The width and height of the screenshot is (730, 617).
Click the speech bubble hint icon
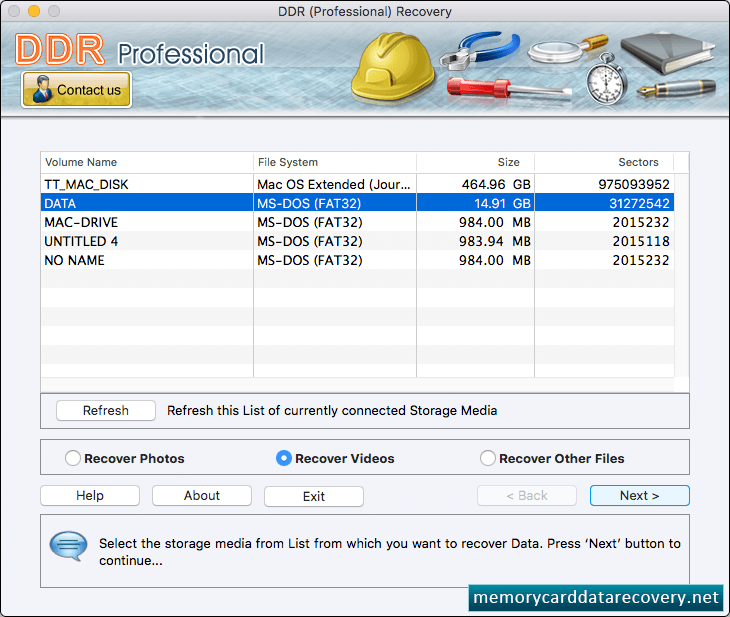click(x=68, y=546)
